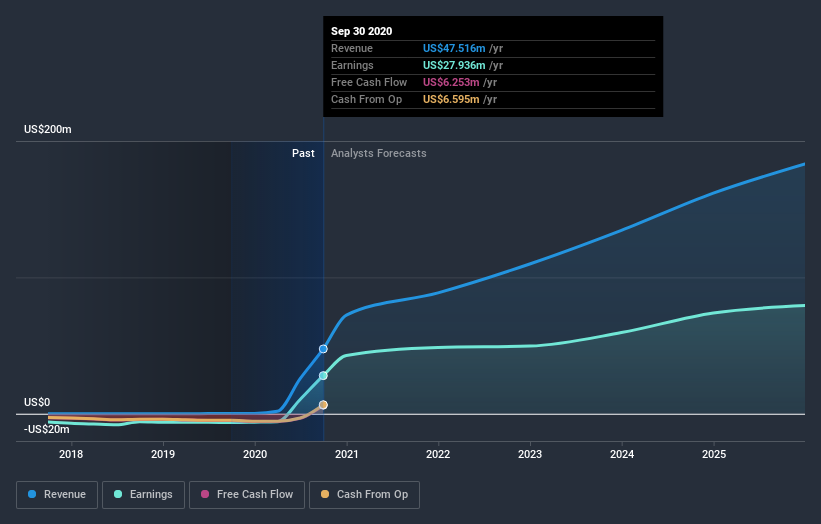
Task: Toggle the Free Cash Flow legend series
Action: tap(247, 495)
